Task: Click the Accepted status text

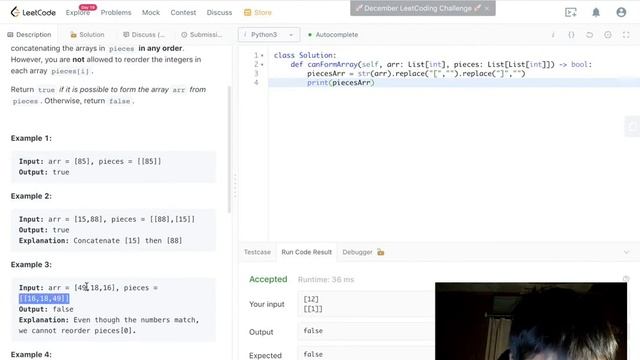Action: pyautogui.click(x=268, y=279)
